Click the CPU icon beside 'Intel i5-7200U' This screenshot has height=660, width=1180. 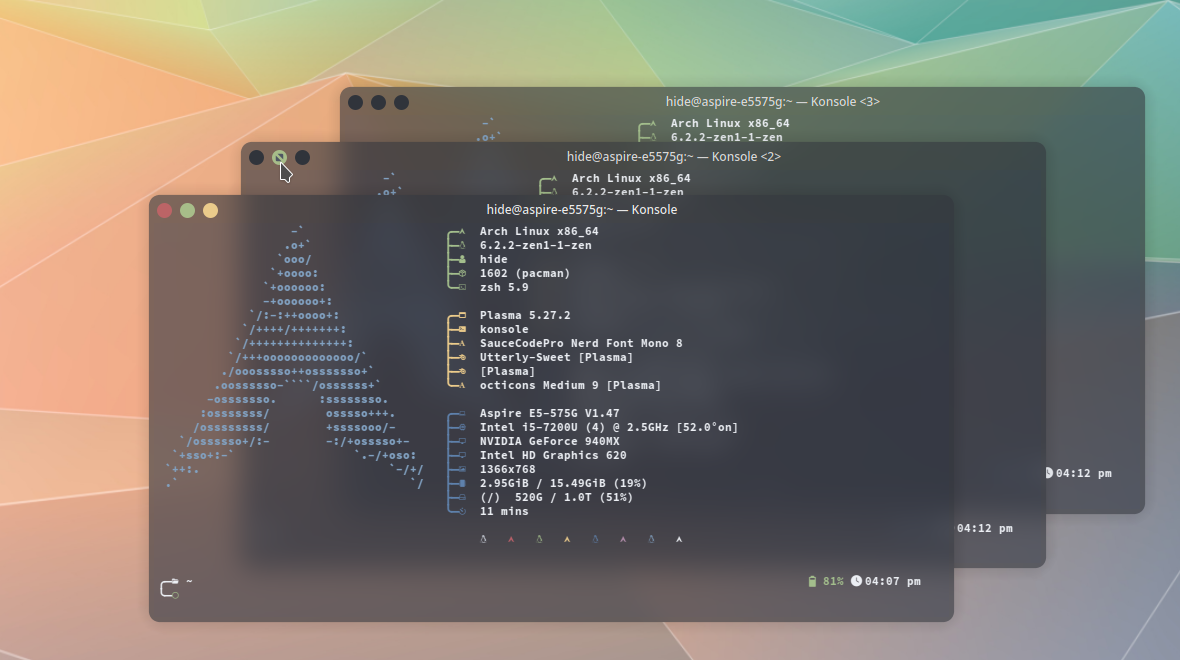(462, 427)
